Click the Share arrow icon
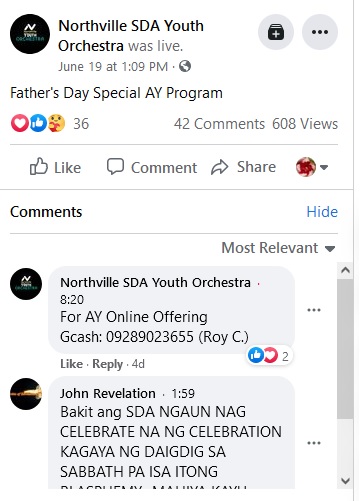Viewport: 361px width, 501px height. 220,167
